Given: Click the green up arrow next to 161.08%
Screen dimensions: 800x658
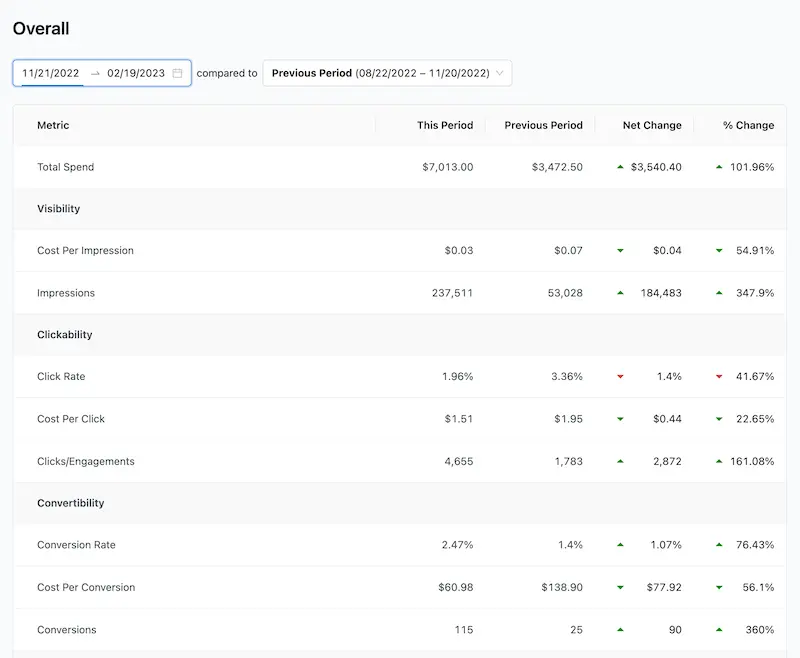Looking at the screenshot, I should [x=719, y=461].
